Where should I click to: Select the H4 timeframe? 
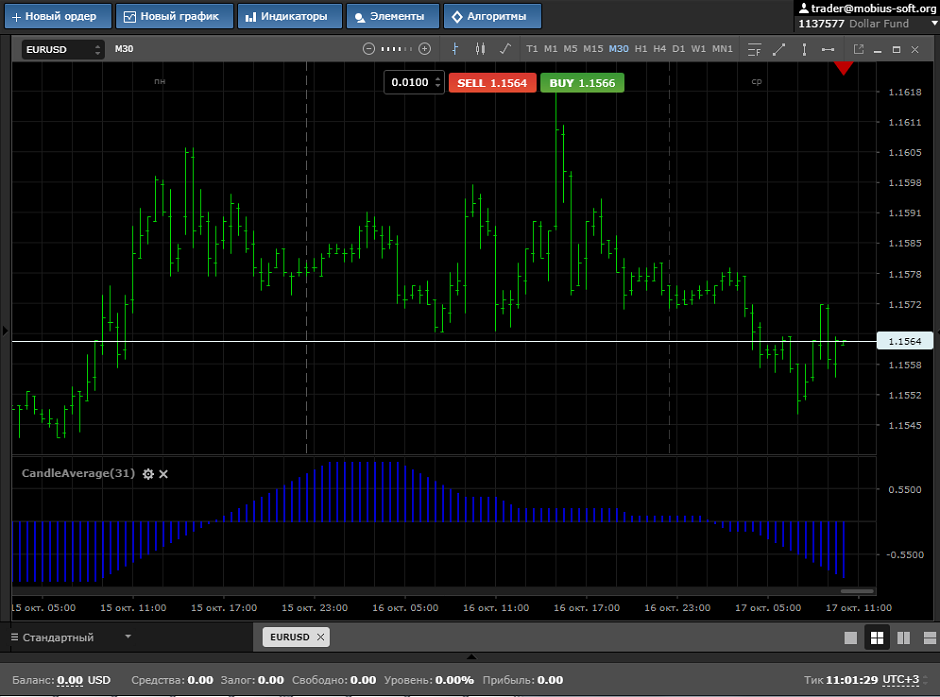pos(659,49)
